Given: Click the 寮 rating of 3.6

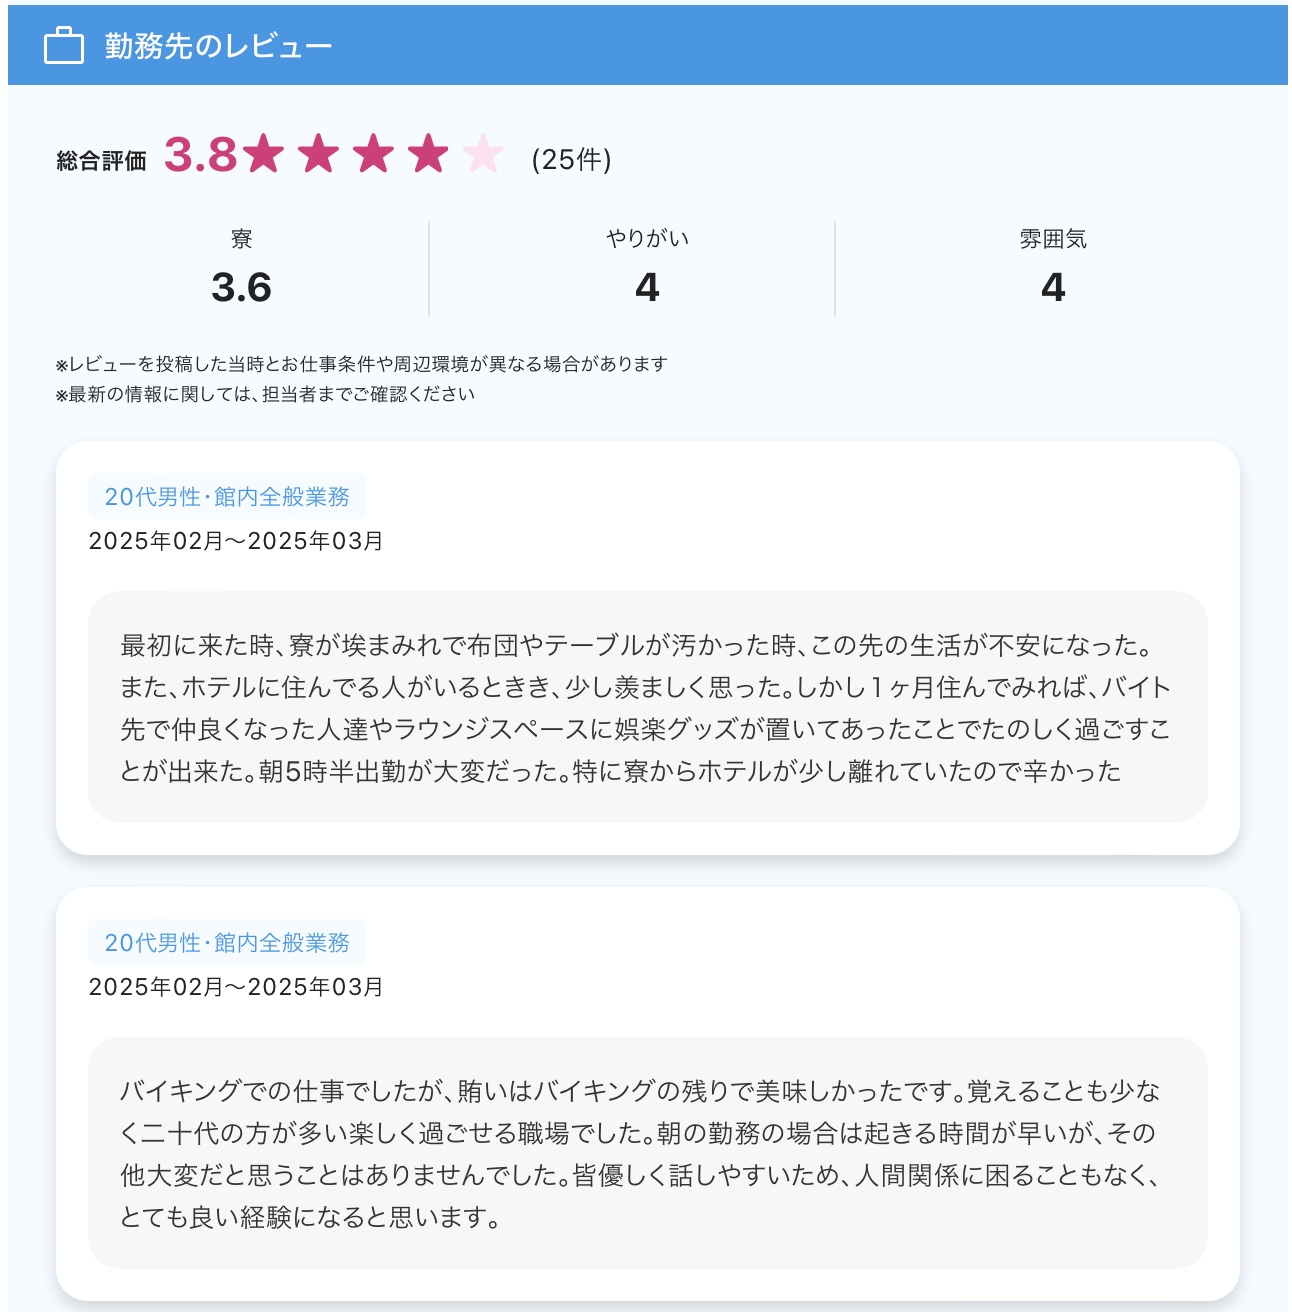Looking at the screenshot, I should pos(241,288).
